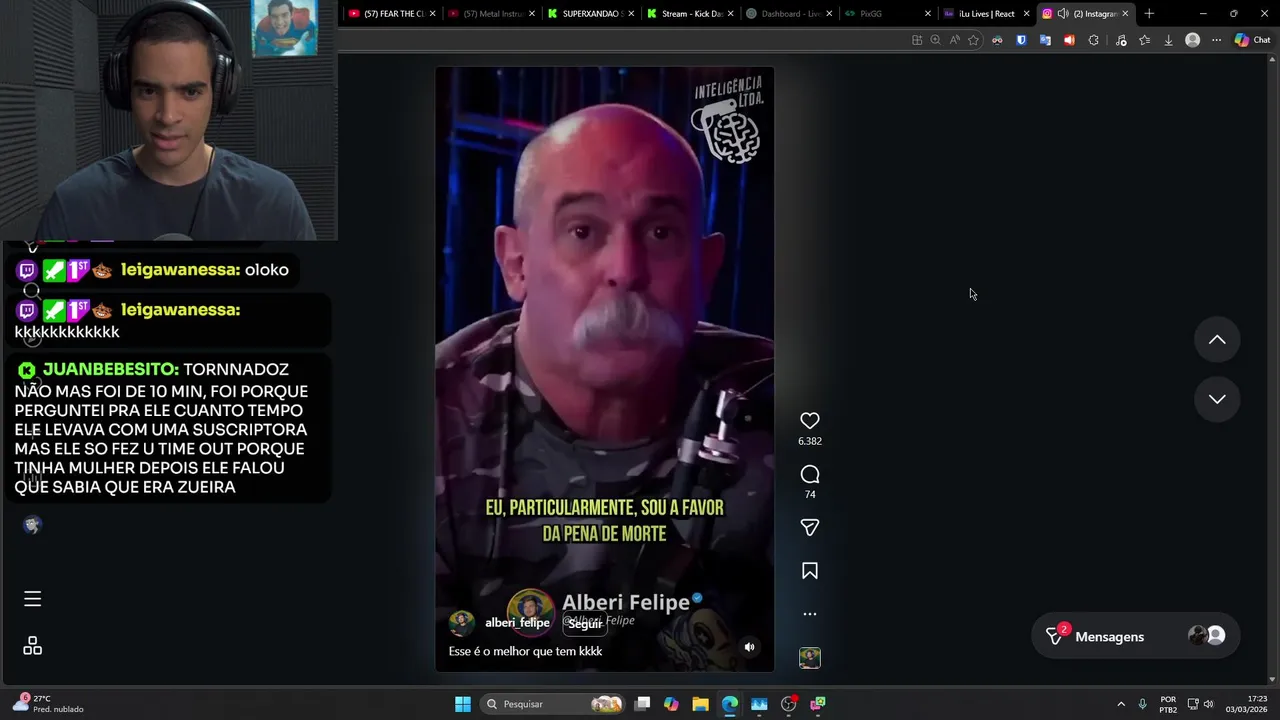Open the reel's three-dot more options
Screen dimensions: 1280x720
click(x=810, y=614)
